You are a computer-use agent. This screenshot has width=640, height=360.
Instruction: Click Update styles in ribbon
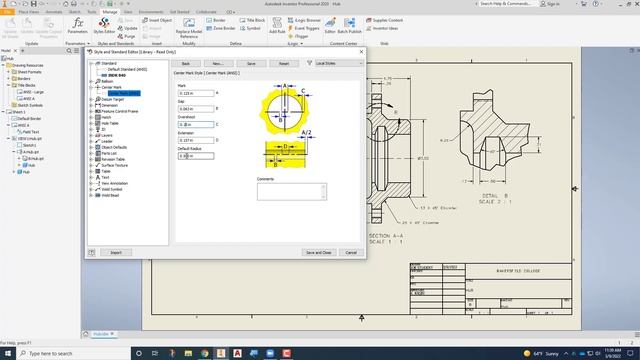click(x=127, y=28)
